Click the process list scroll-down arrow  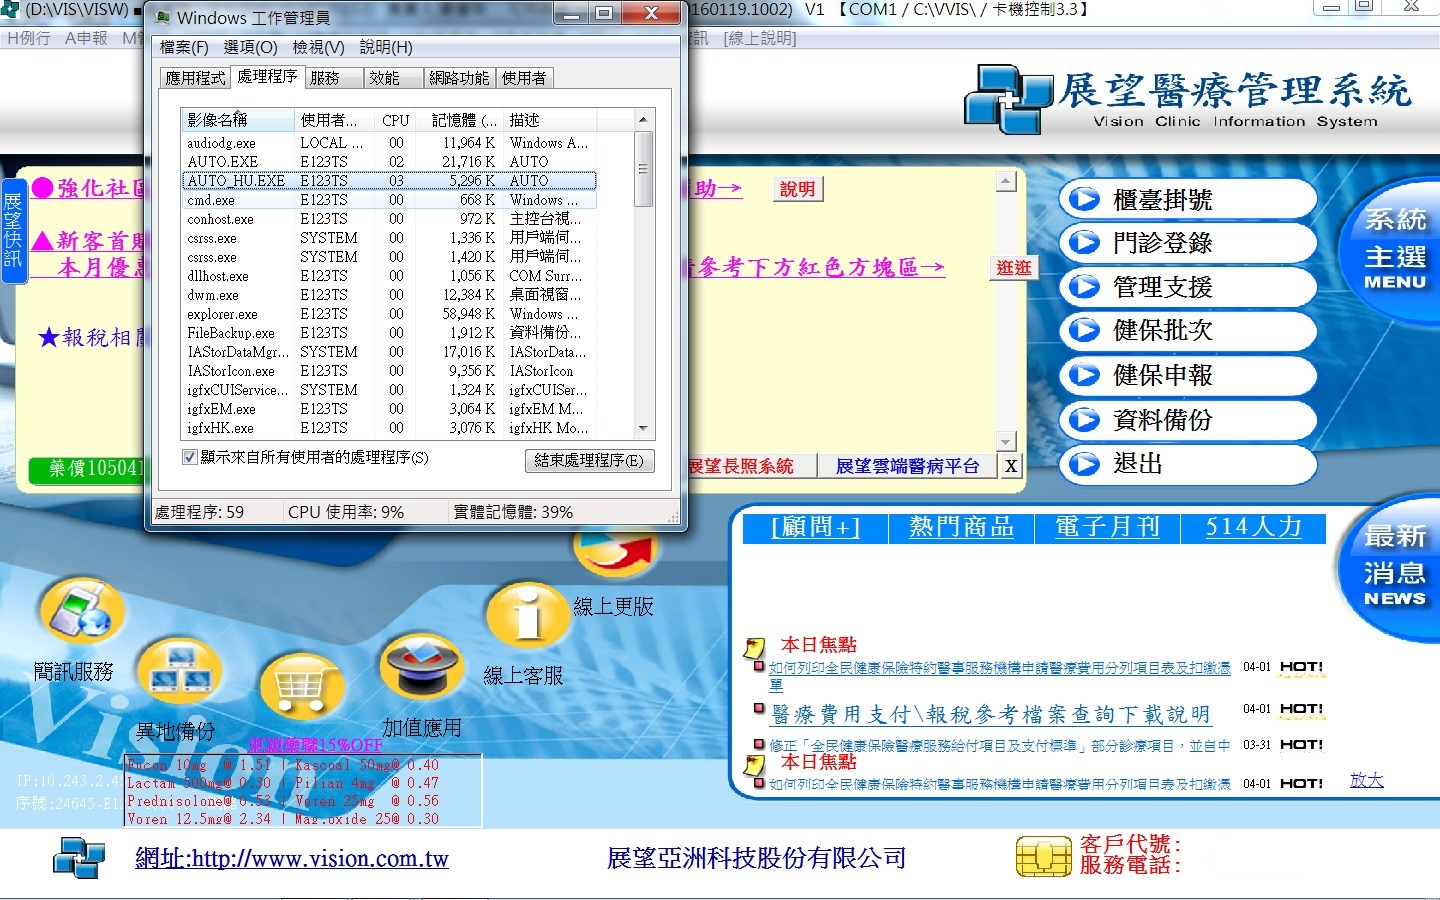pyautogui.click(x=643, y=428)
